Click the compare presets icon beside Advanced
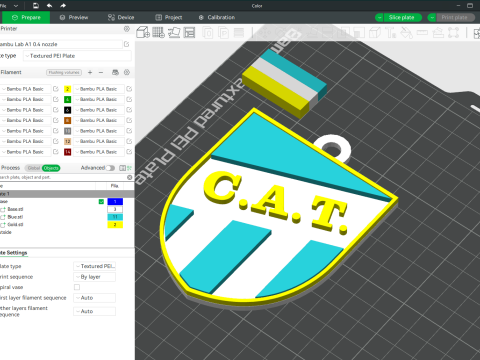 point(122,168)
